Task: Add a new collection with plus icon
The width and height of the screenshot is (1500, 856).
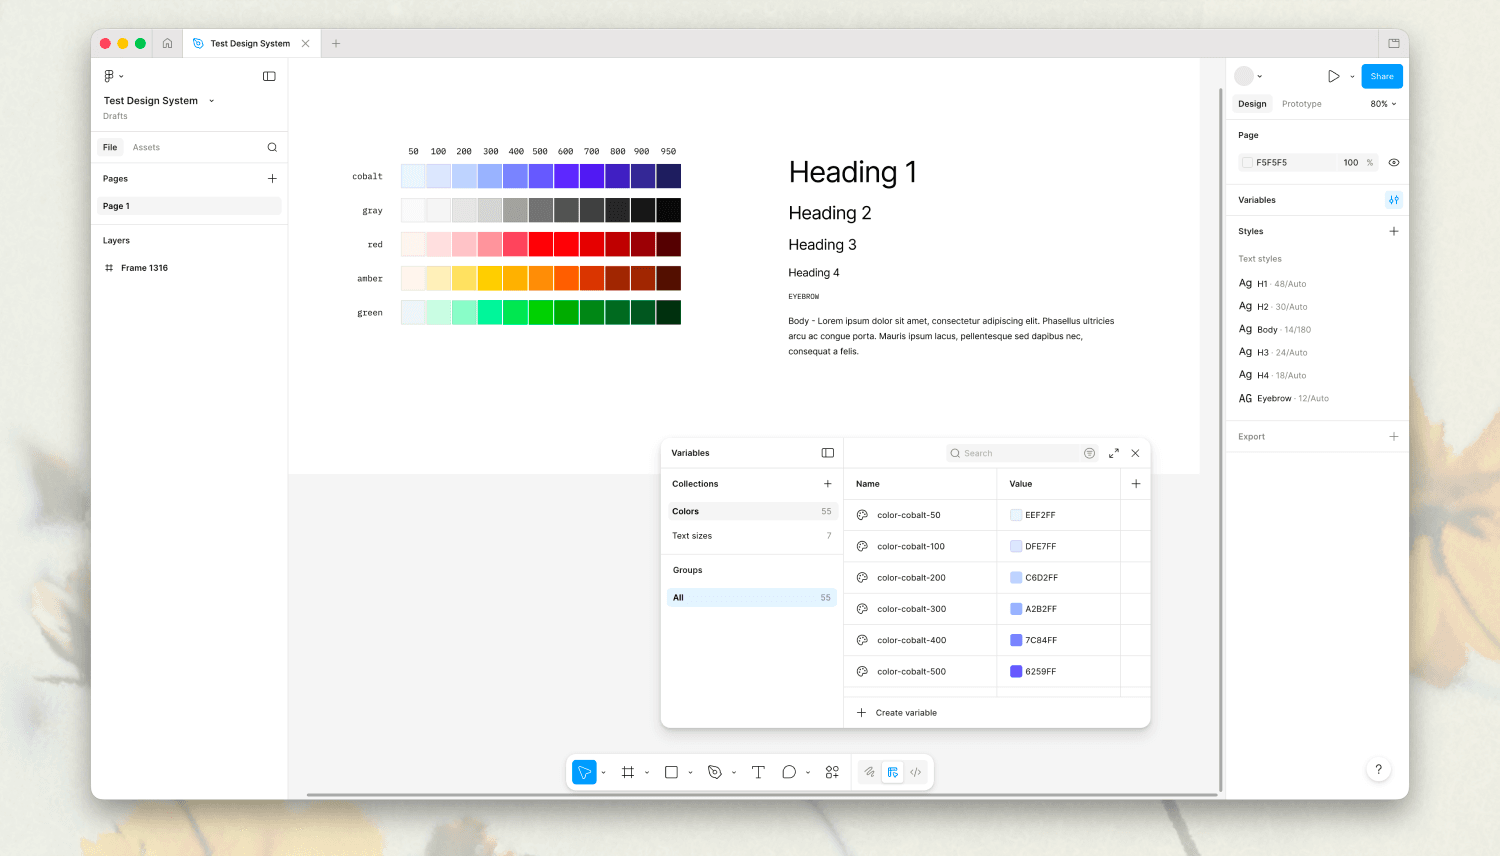Action: pos(828,484)
